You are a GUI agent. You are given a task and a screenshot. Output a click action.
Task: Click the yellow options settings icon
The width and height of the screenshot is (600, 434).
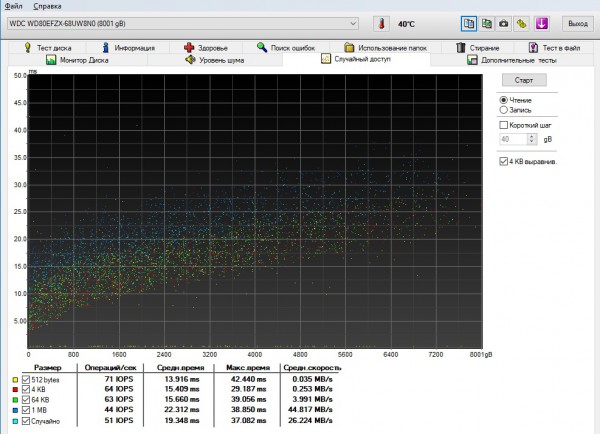click(521, 24)
